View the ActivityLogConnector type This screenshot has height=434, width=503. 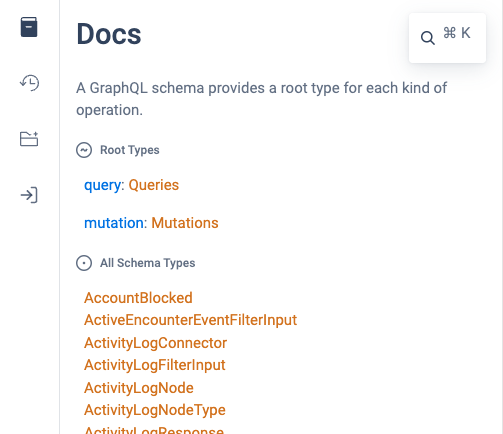(155, 343)
